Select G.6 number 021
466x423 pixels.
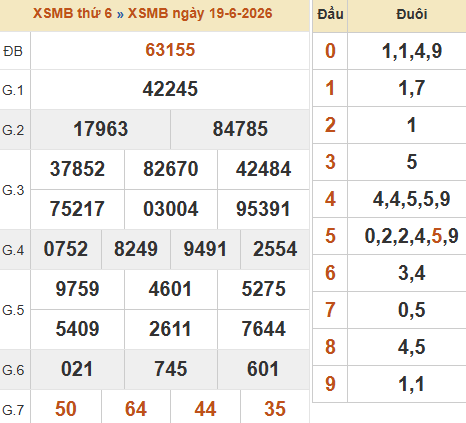coord(77,369)
